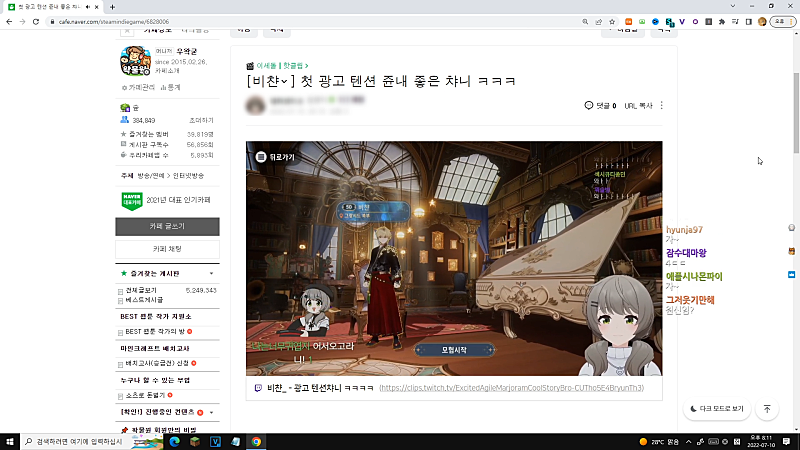Click the cafe profile image
This screenshot has height=450, width=800.
(x=135, y=61)
